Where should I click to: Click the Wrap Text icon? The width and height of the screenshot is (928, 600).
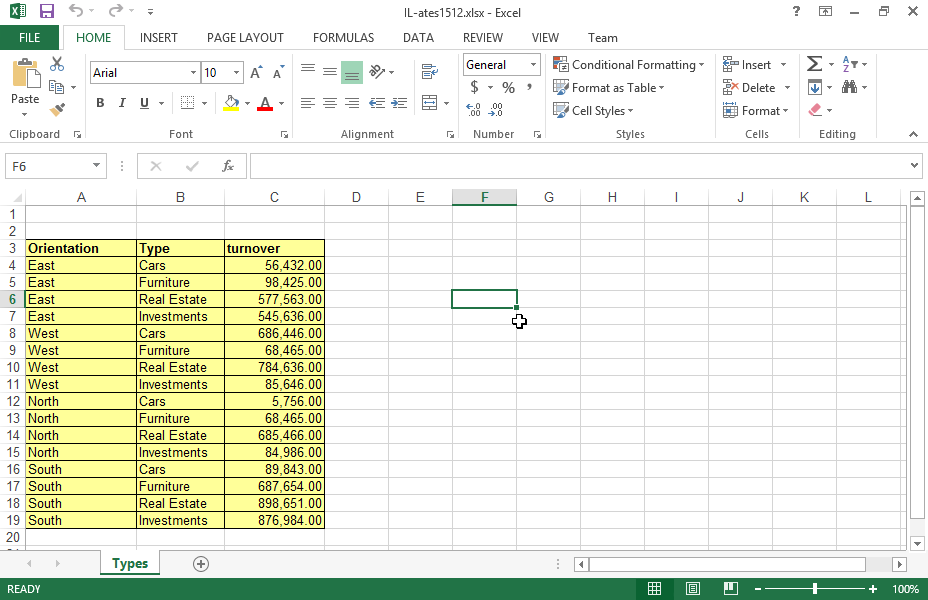(430, 72)
